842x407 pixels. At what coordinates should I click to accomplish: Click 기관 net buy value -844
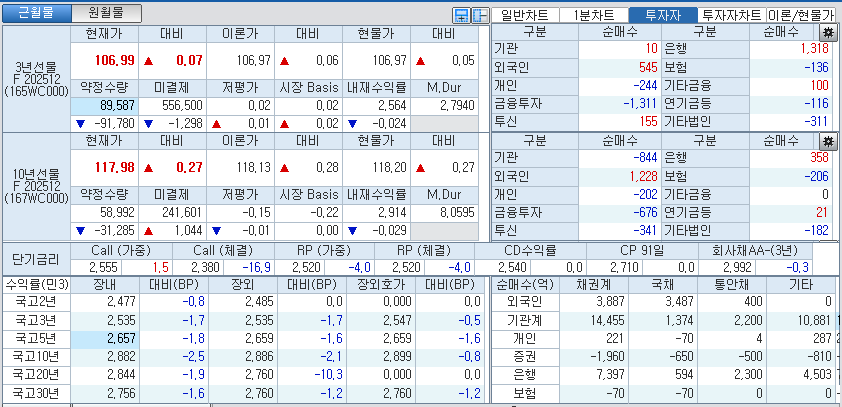click(x=645, y=158)
